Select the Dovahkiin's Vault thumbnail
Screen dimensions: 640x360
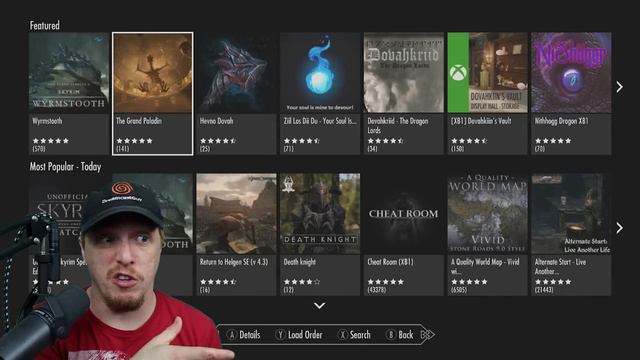[487, 73]
